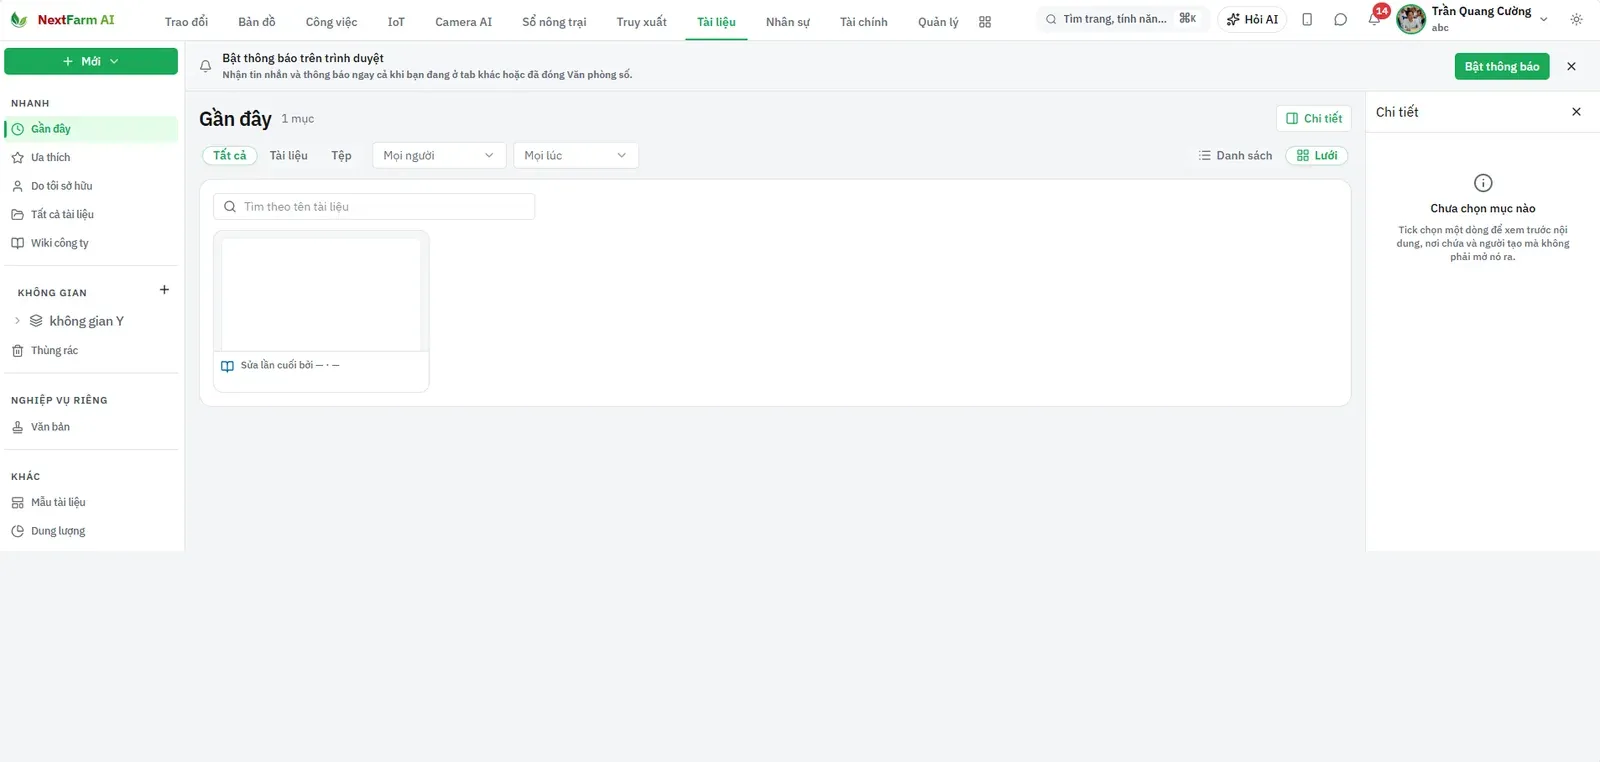Select the Tệp filter chip
This screenshot has width=1600, height=762.
[x=342, y=156]
